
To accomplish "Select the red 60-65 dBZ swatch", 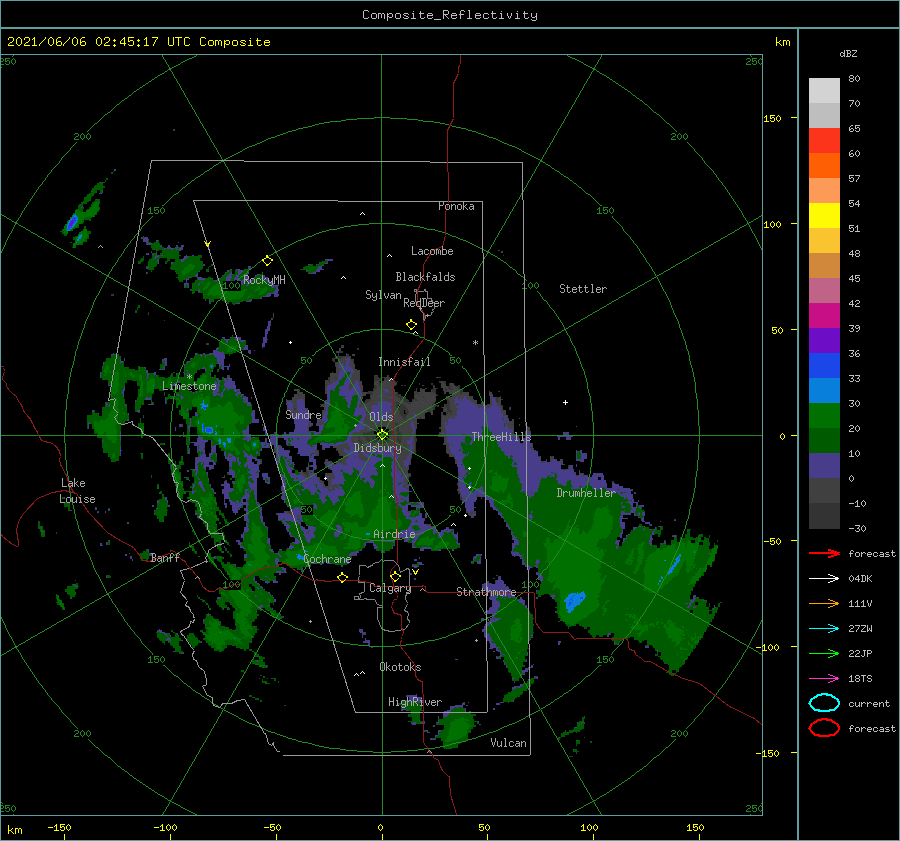I will 824,141.
